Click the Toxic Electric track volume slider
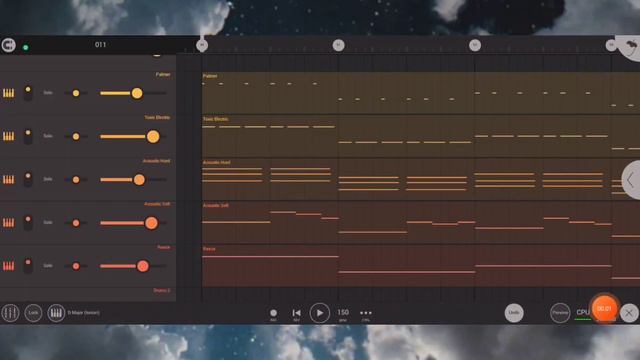The width and height of the screenshot is (640, 360). coord(133,136)
